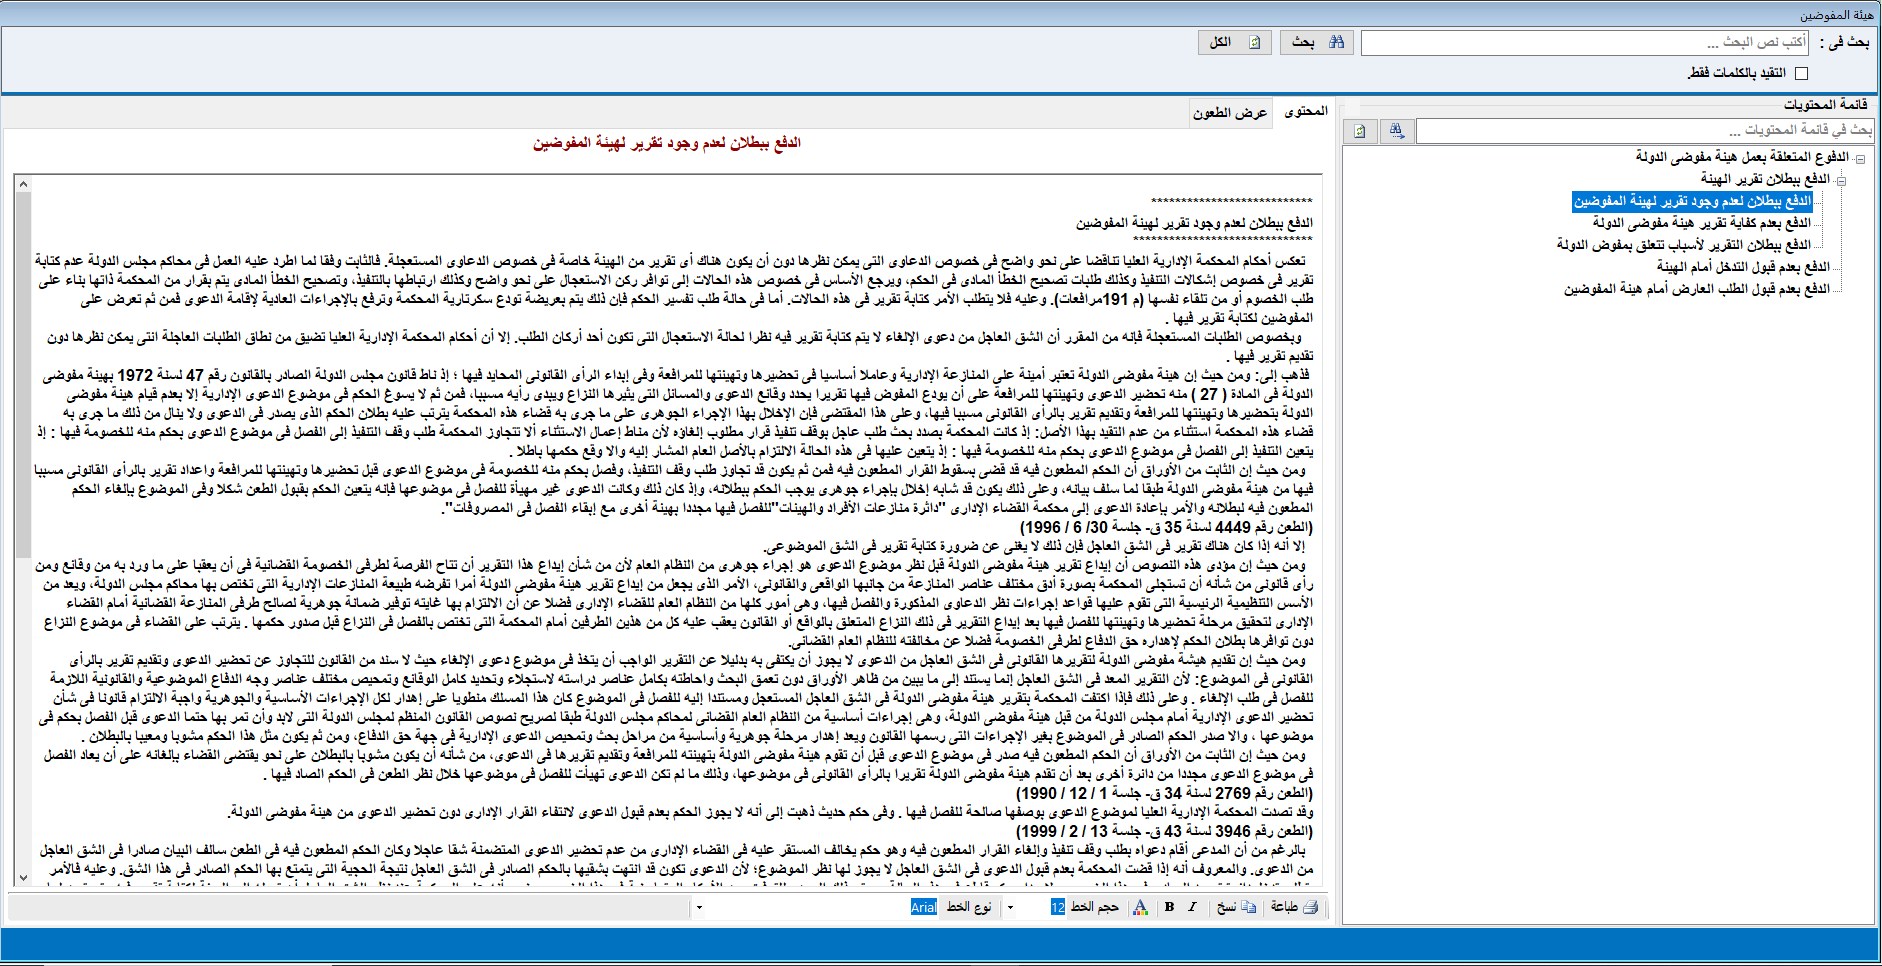Focus the contents list search field
The height and width of the screenshot is (966, 1882).
[x=1645, y=130]
